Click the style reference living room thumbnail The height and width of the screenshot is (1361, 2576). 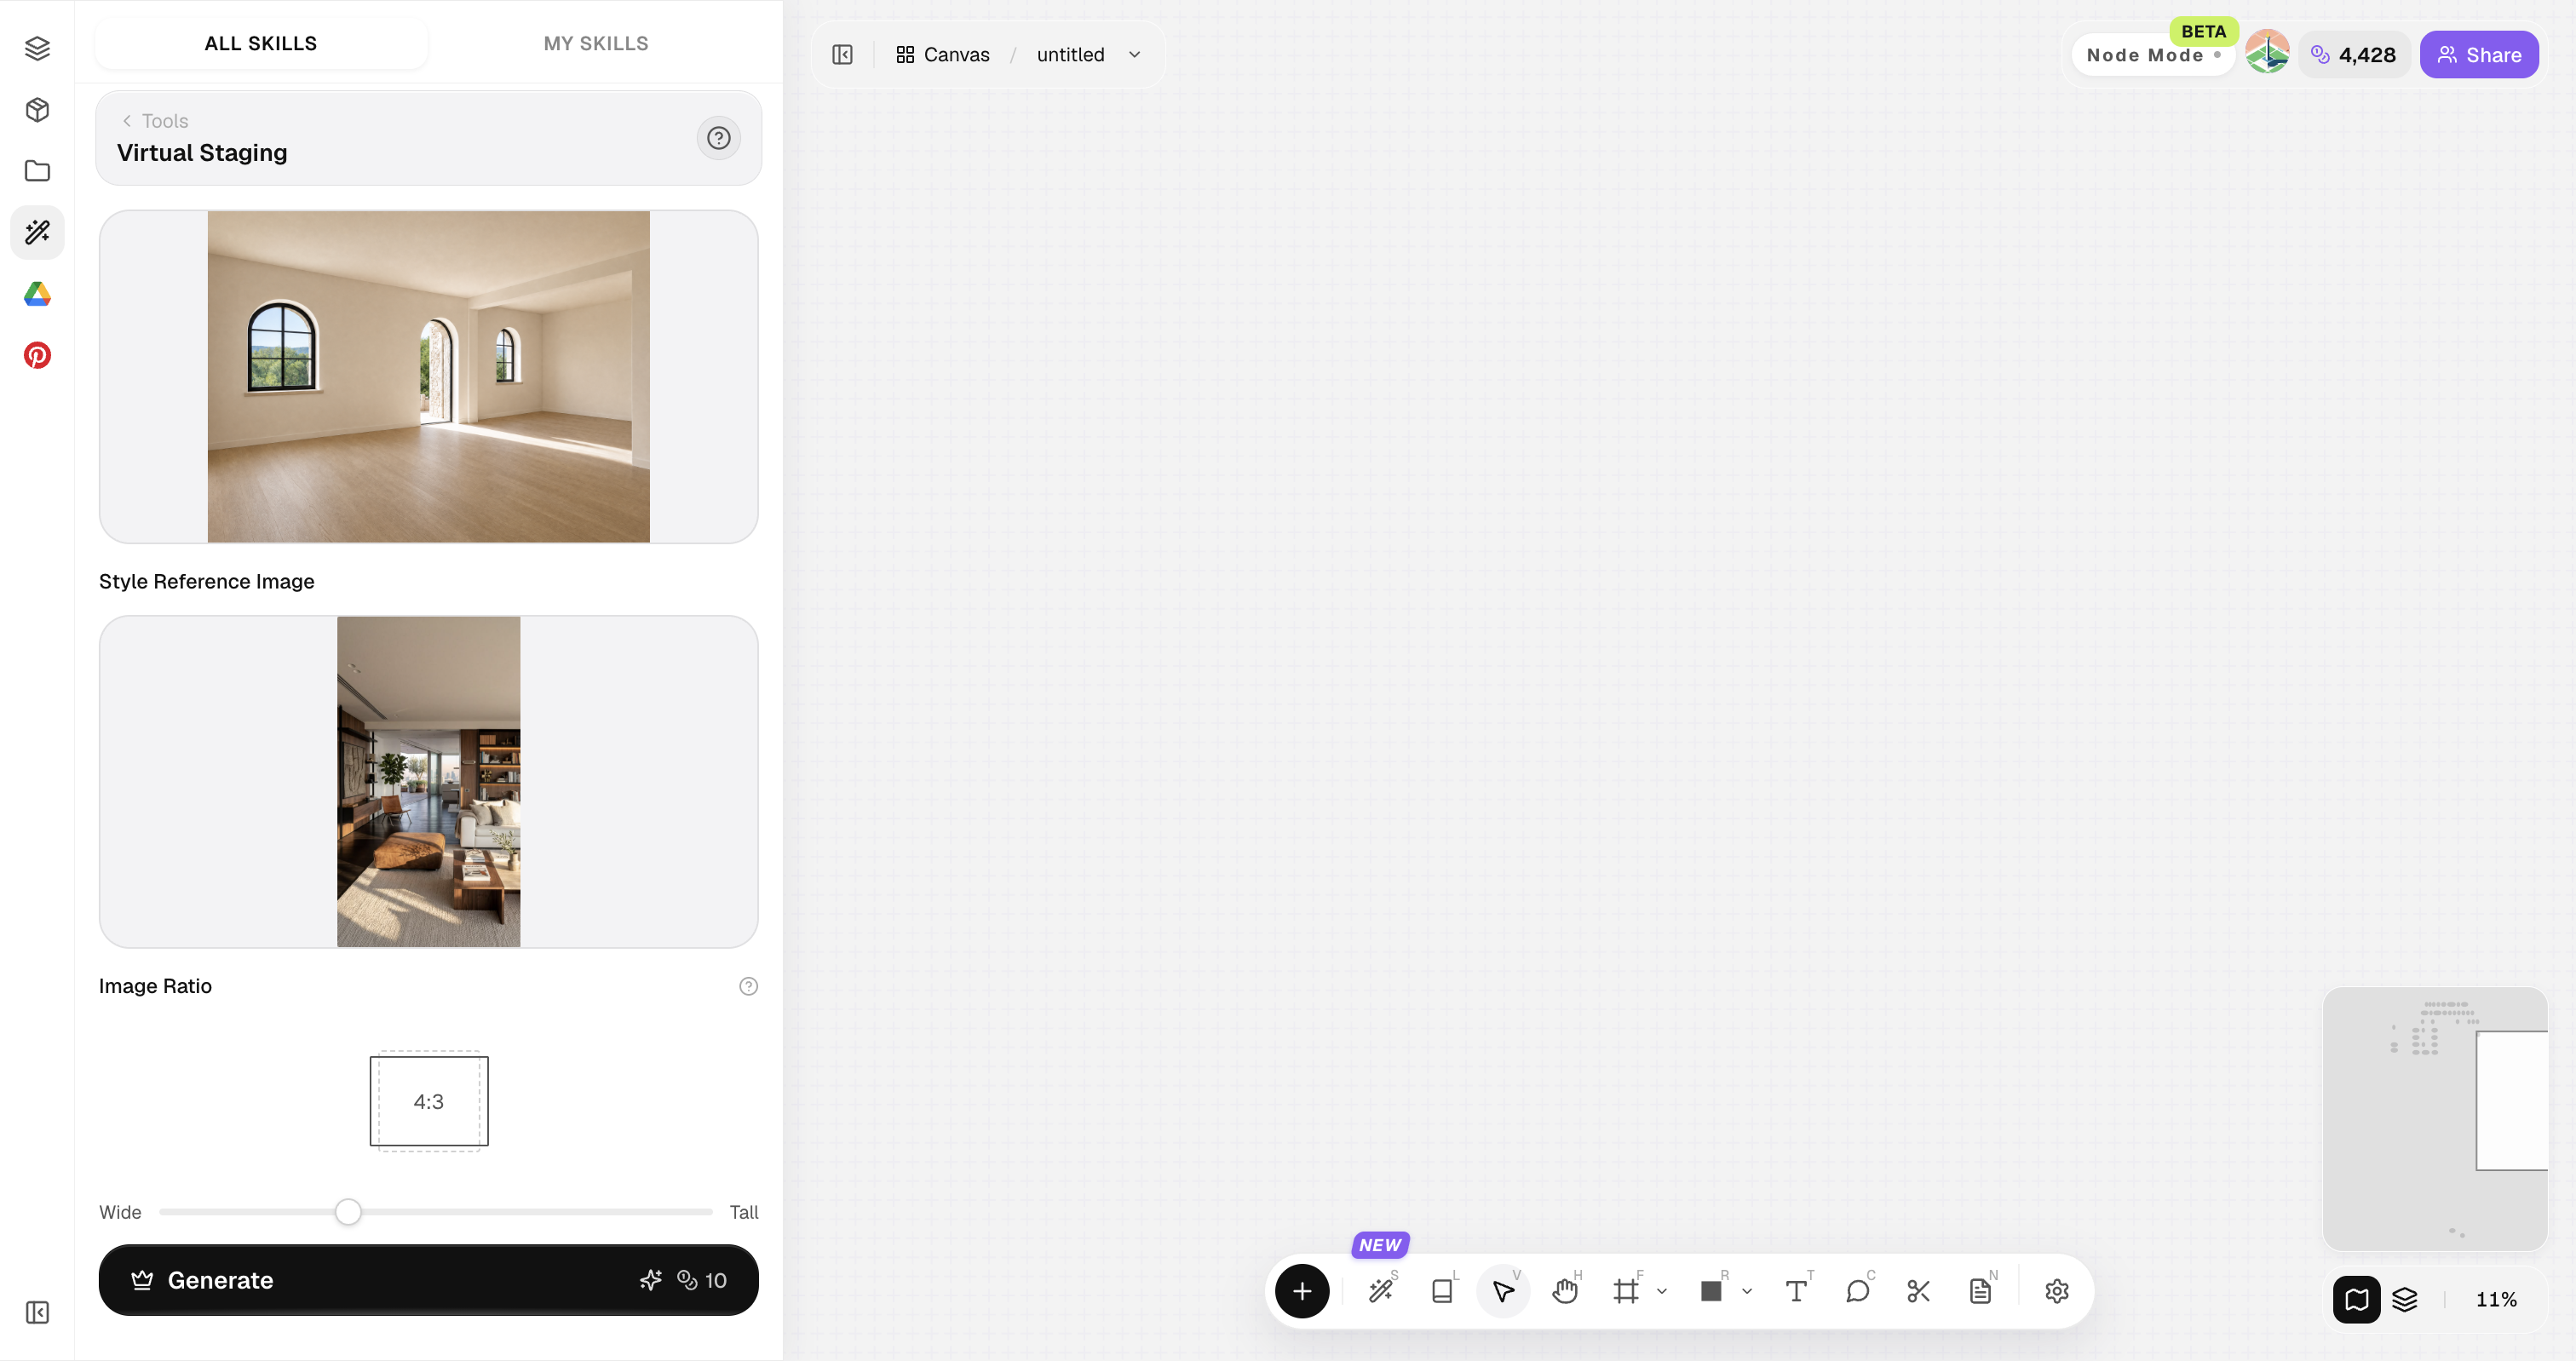[x=428, y=781]
